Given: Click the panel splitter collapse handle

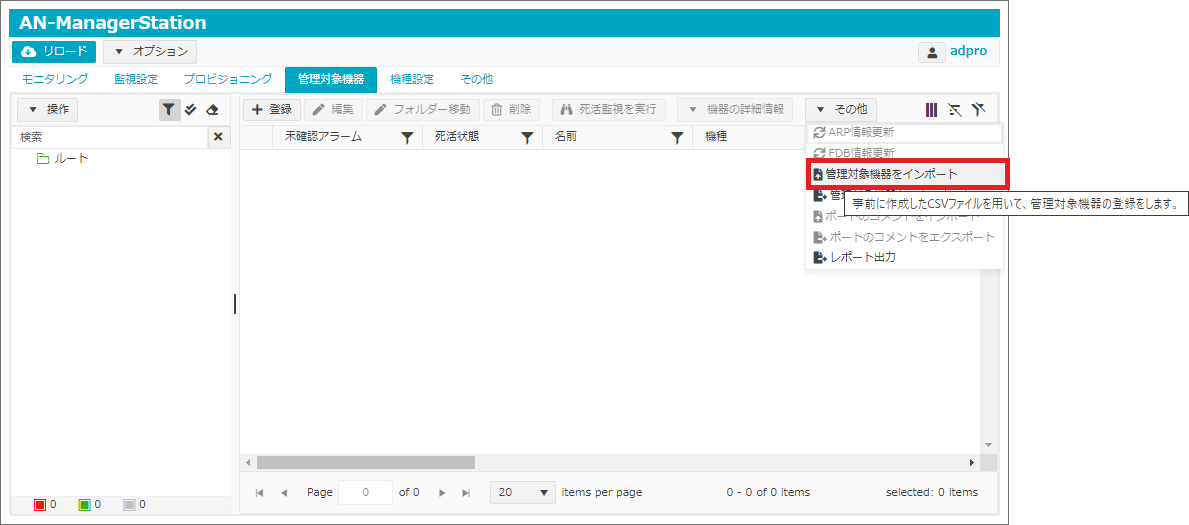Looking at the screenshot, I should [x=235, y=303].
